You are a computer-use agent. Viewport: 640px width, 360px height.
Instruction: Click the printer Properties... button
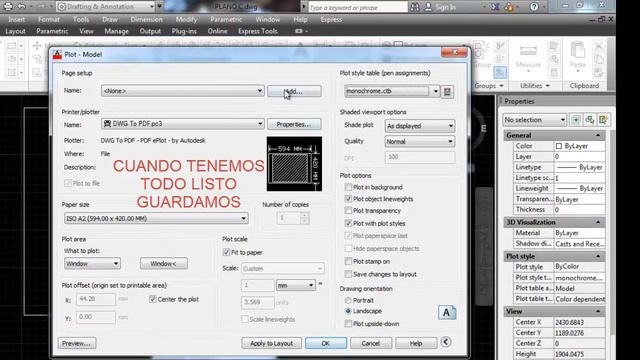click(294, 124)
